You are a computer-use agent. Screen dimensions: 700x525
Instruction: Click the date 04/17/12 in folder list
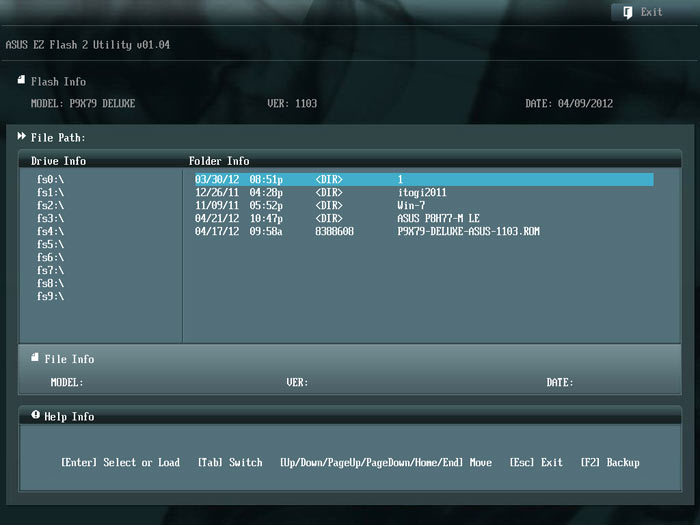coord(217,231)
